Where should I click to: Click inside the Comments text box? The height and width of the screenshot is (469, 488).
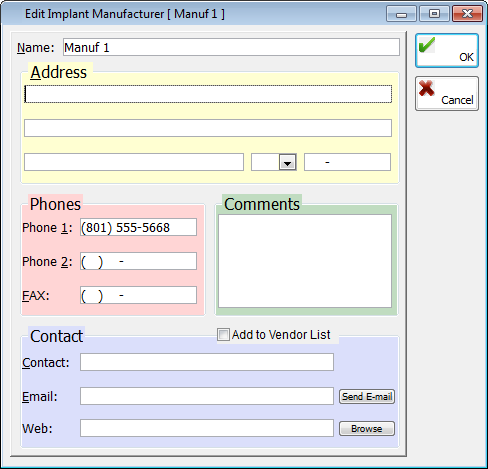[x=305, y=261]
